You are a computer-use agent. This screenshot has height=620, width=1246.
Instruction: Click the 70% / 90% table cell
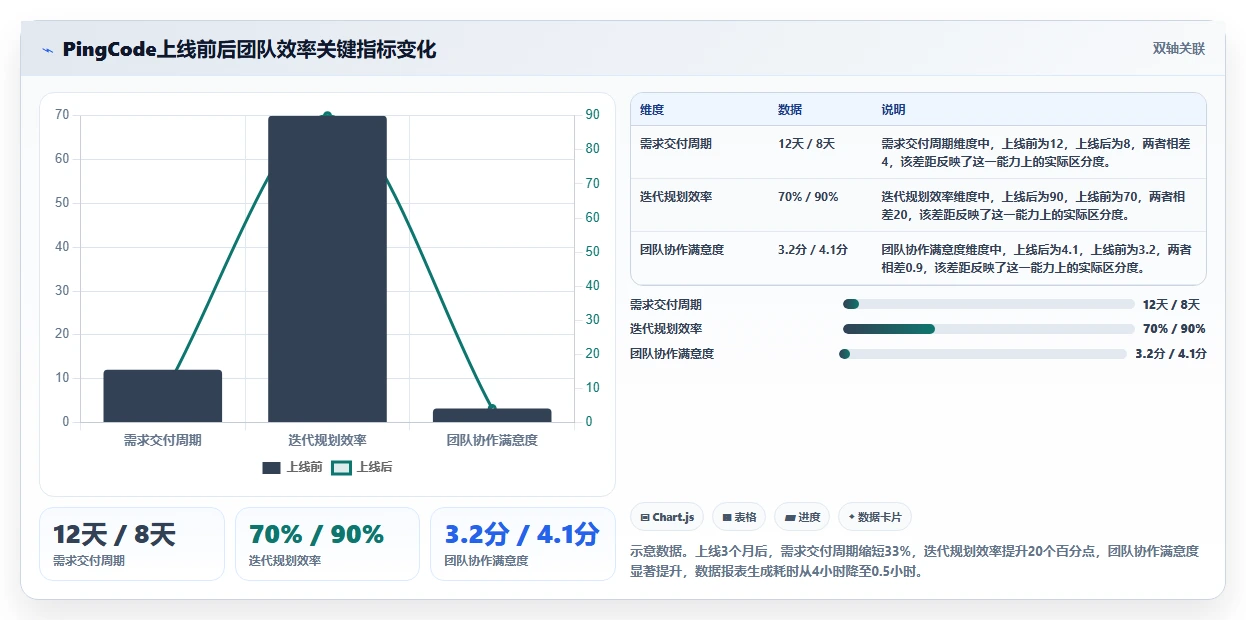(808, 197)
